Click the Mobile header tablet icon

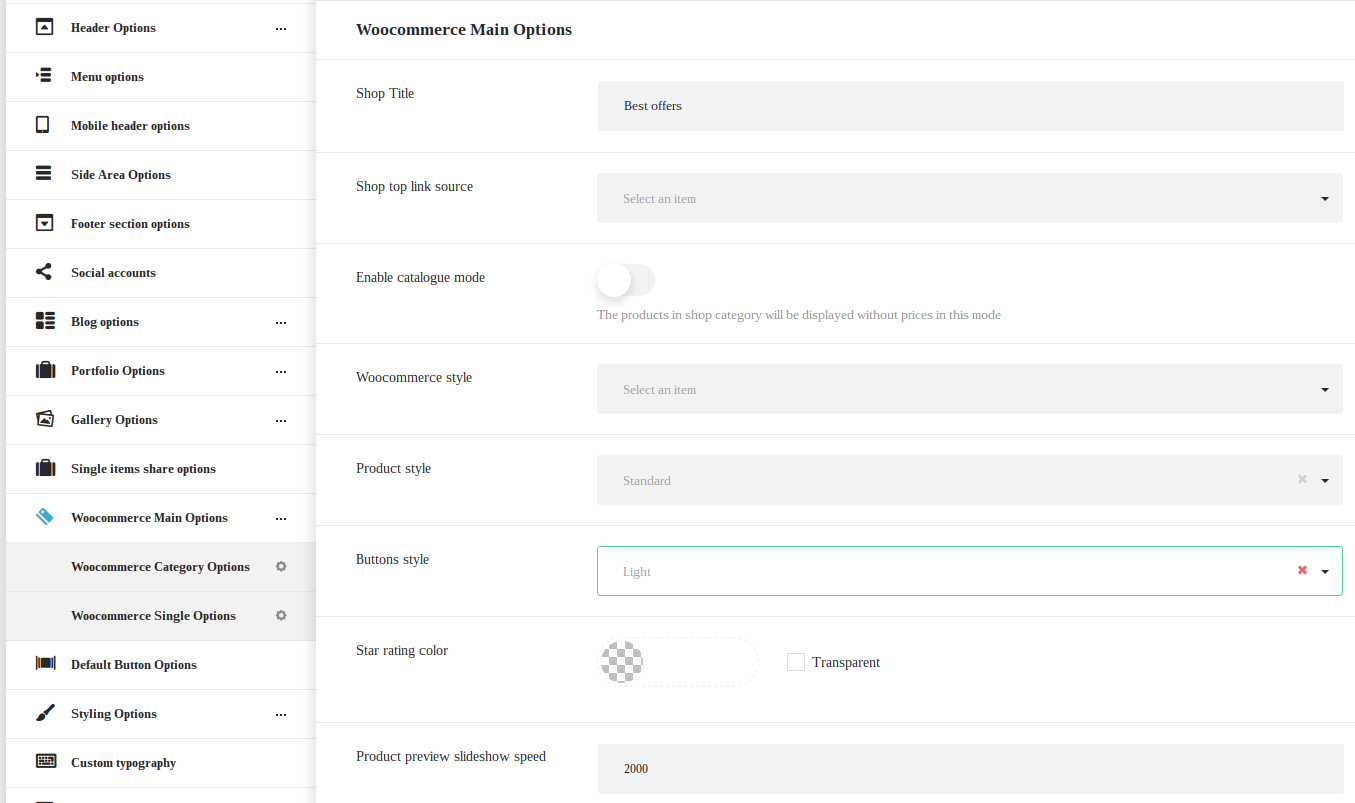[x=43, y=125]
